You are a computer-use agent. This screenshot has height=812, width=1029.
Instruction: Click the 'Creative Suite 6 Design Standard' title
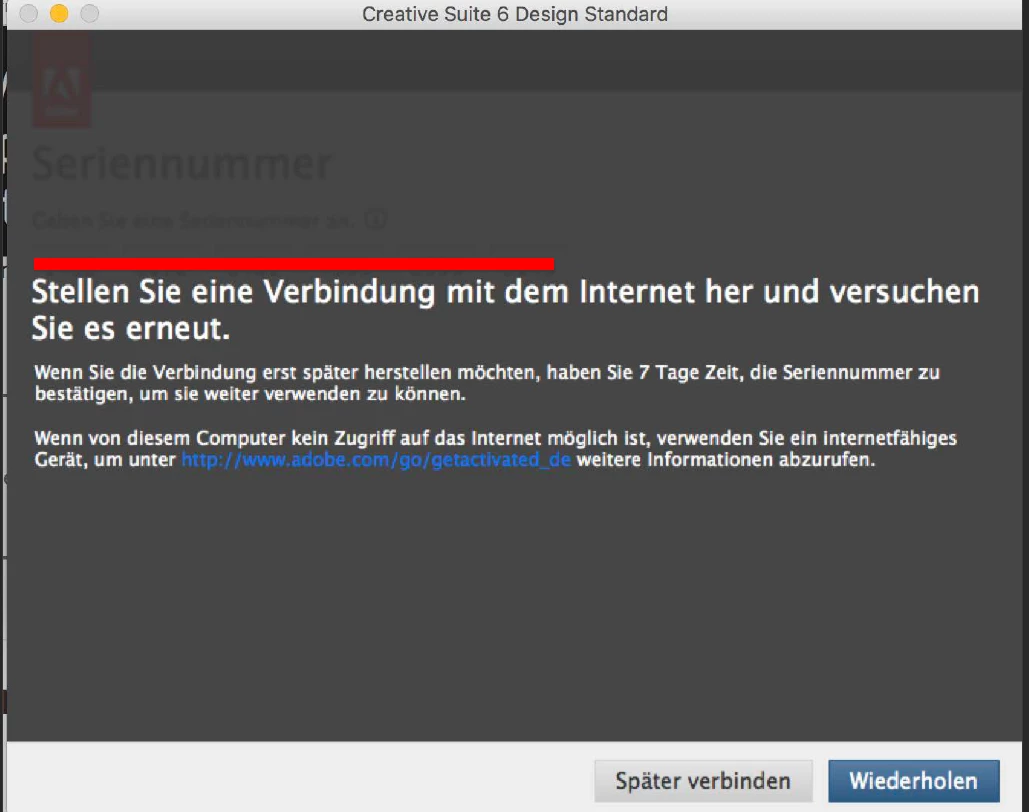pos(514,14)
